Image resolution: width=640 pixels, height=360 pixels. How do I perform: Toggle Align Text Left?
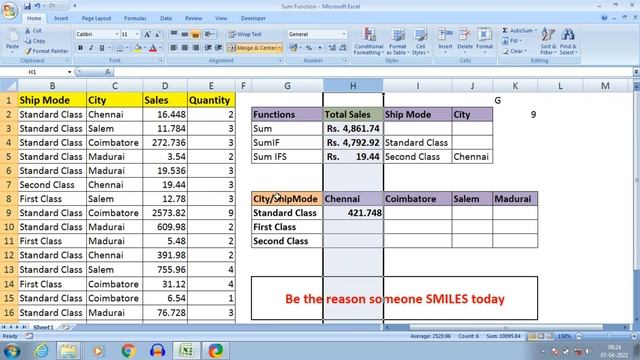(x=174, y=48)
